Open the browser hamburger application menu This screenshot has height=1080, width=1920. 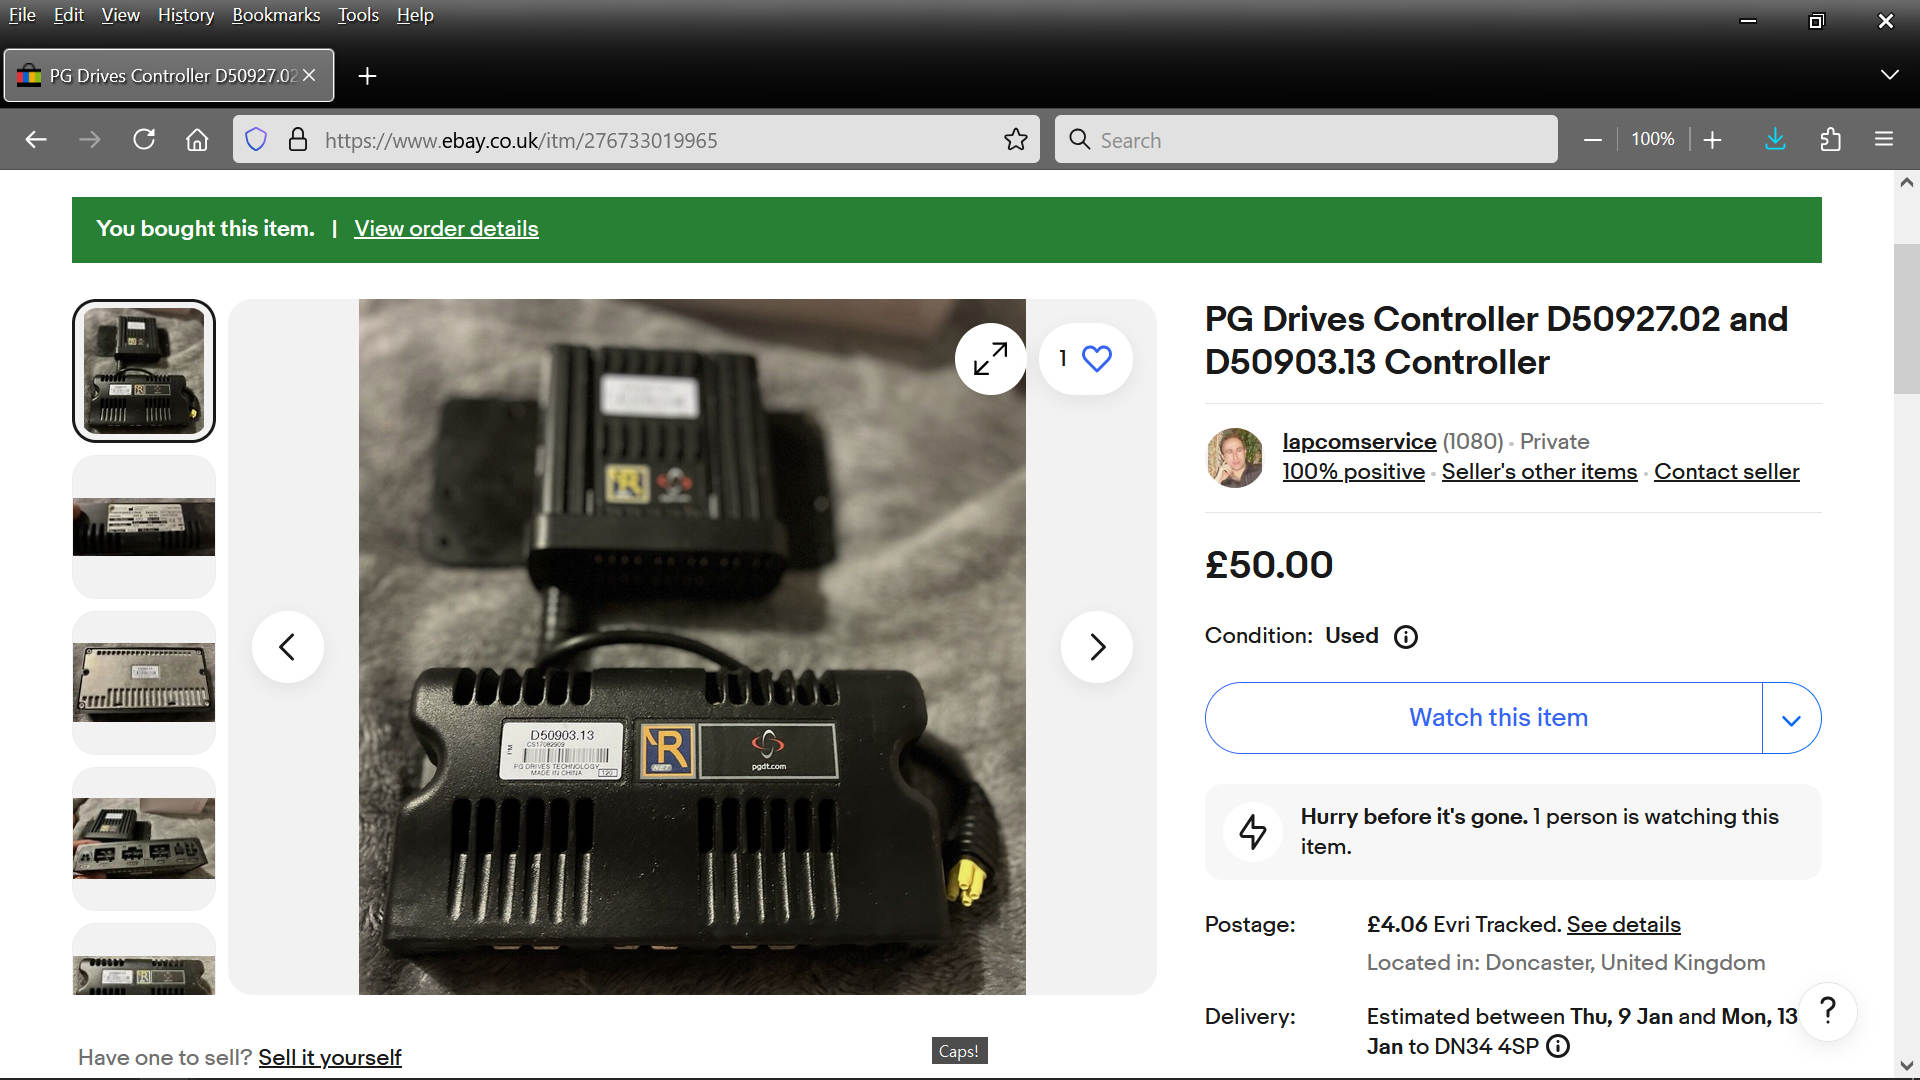pos(1883,140)
